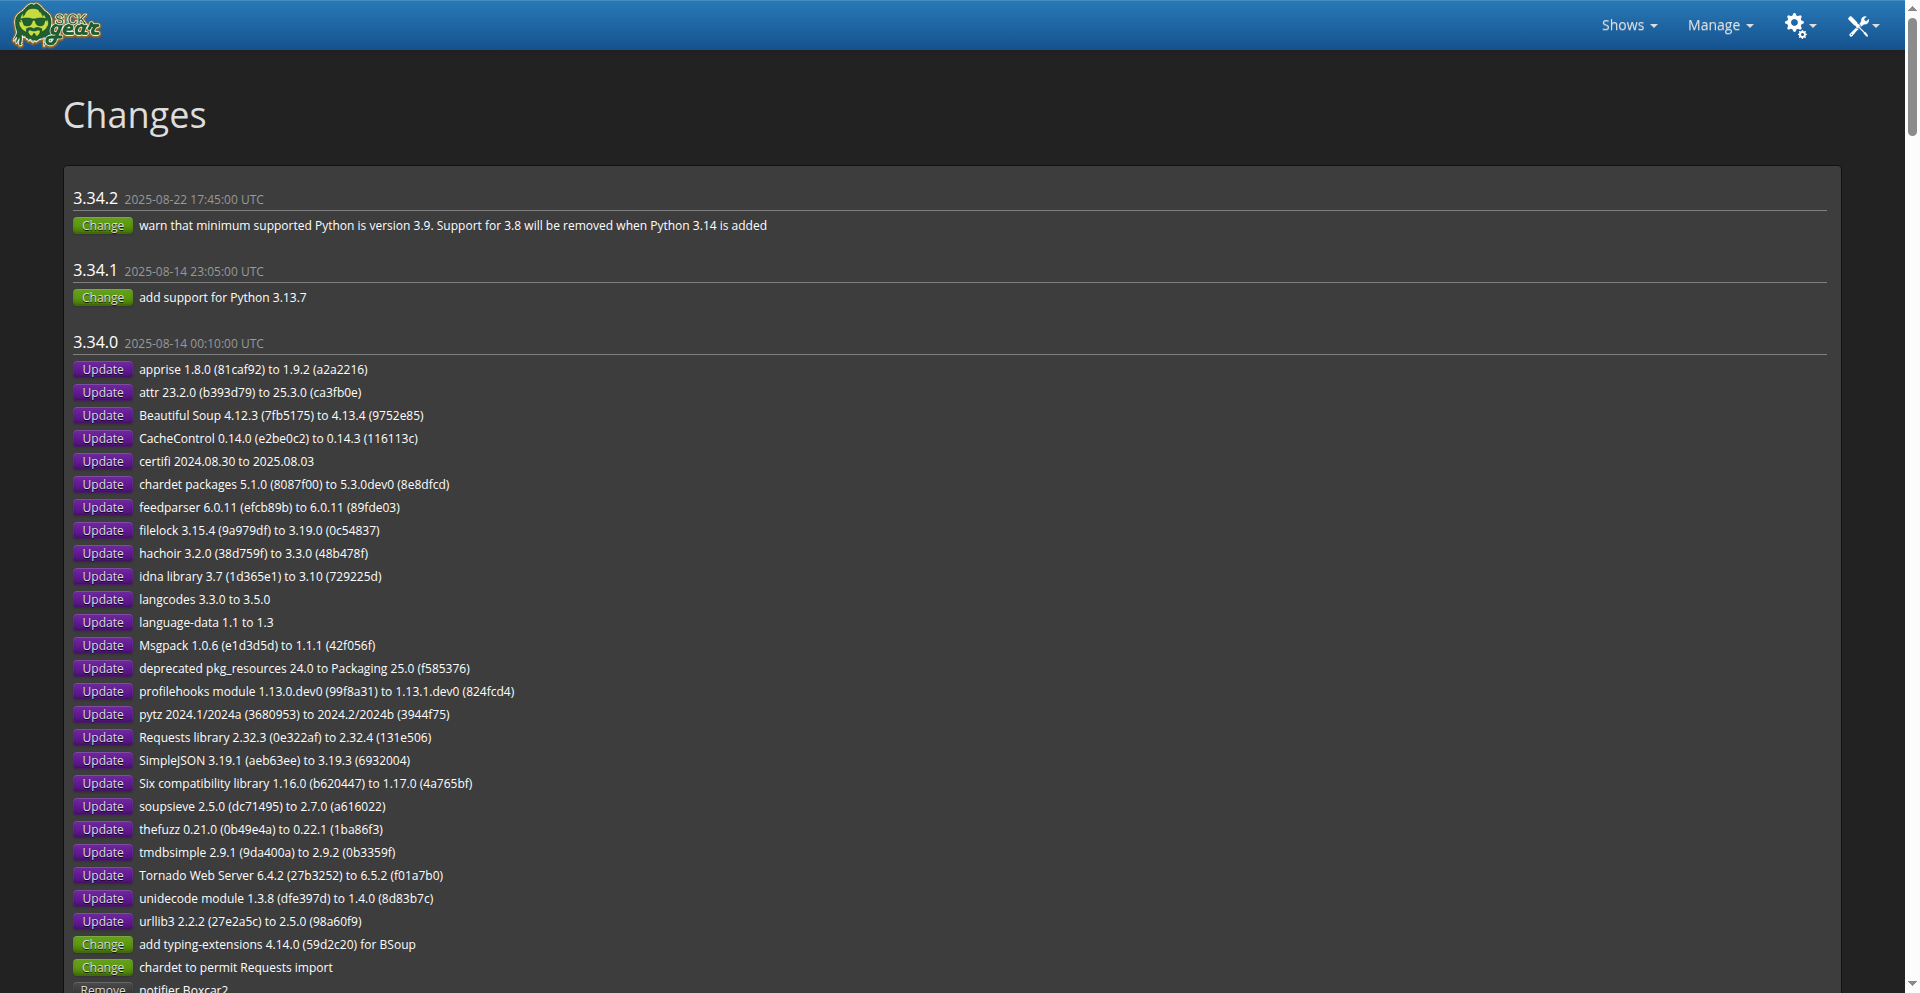Click the Change badge for minimum Python warning

click(103, 226)
